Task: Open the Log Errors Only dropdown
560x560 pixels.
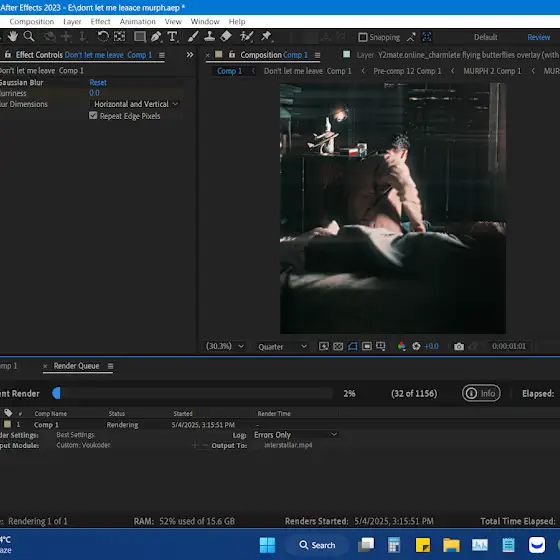Action: pos(295,435)
